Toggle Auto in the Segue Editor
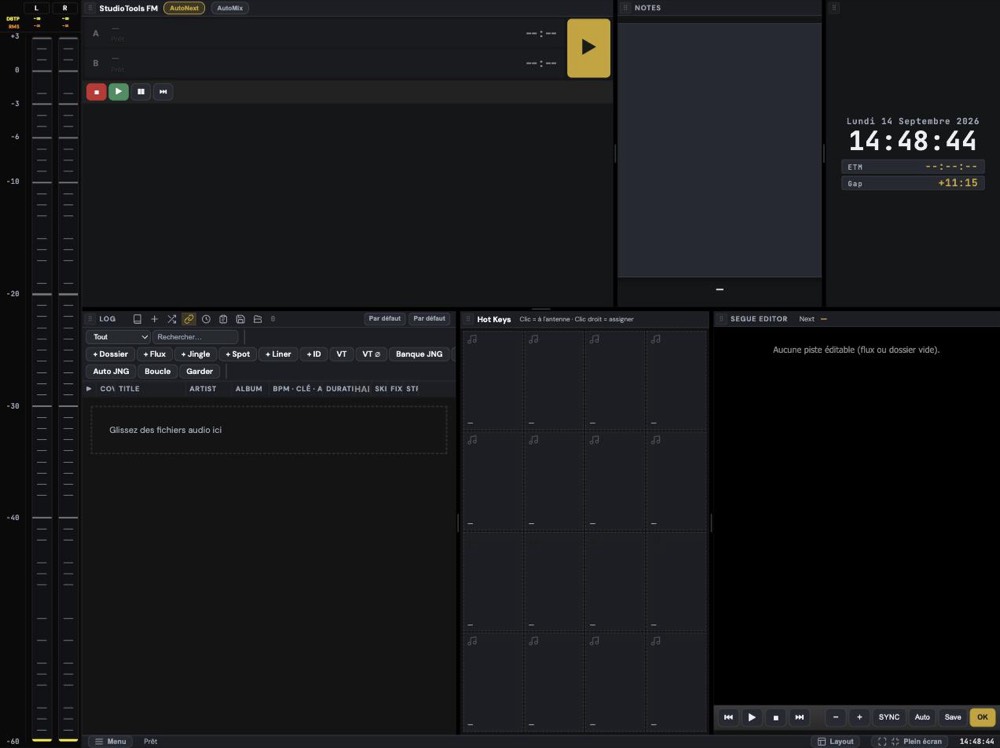 pyautogui.click(x=922, y=717)
